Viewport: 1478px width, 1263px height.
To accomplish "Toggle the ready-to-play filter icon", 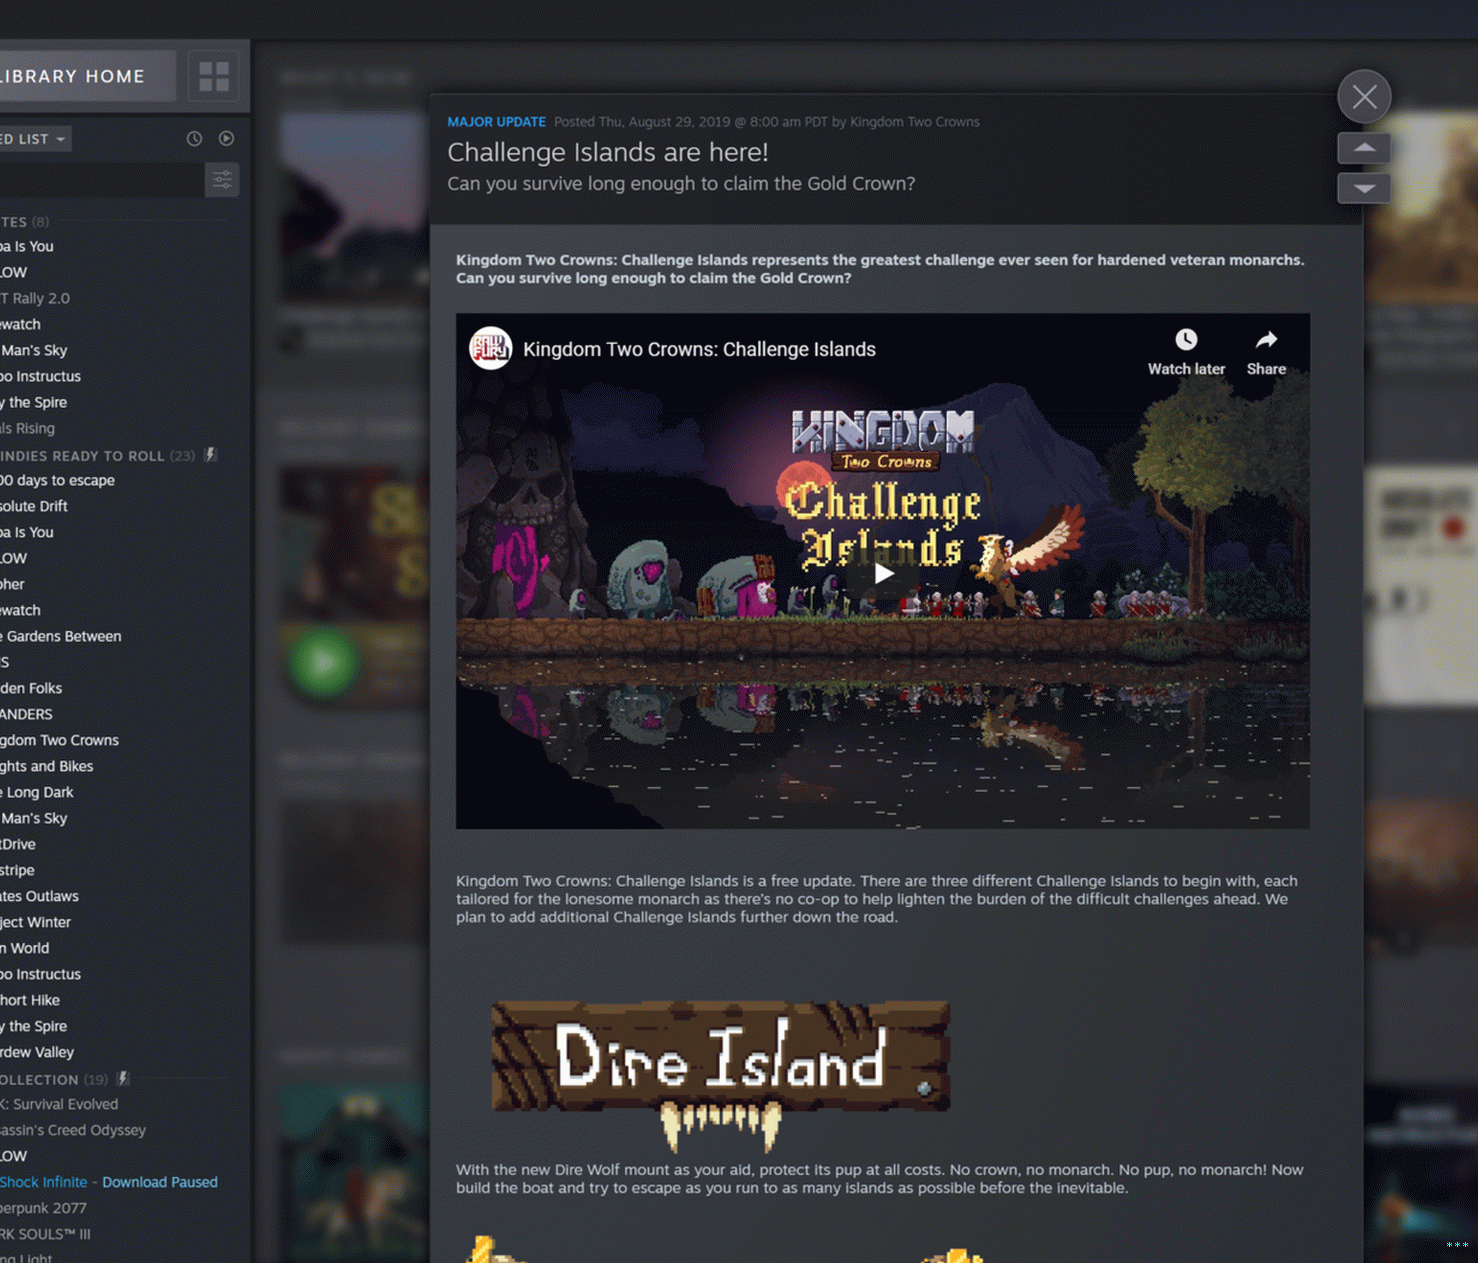I will 226,139.
